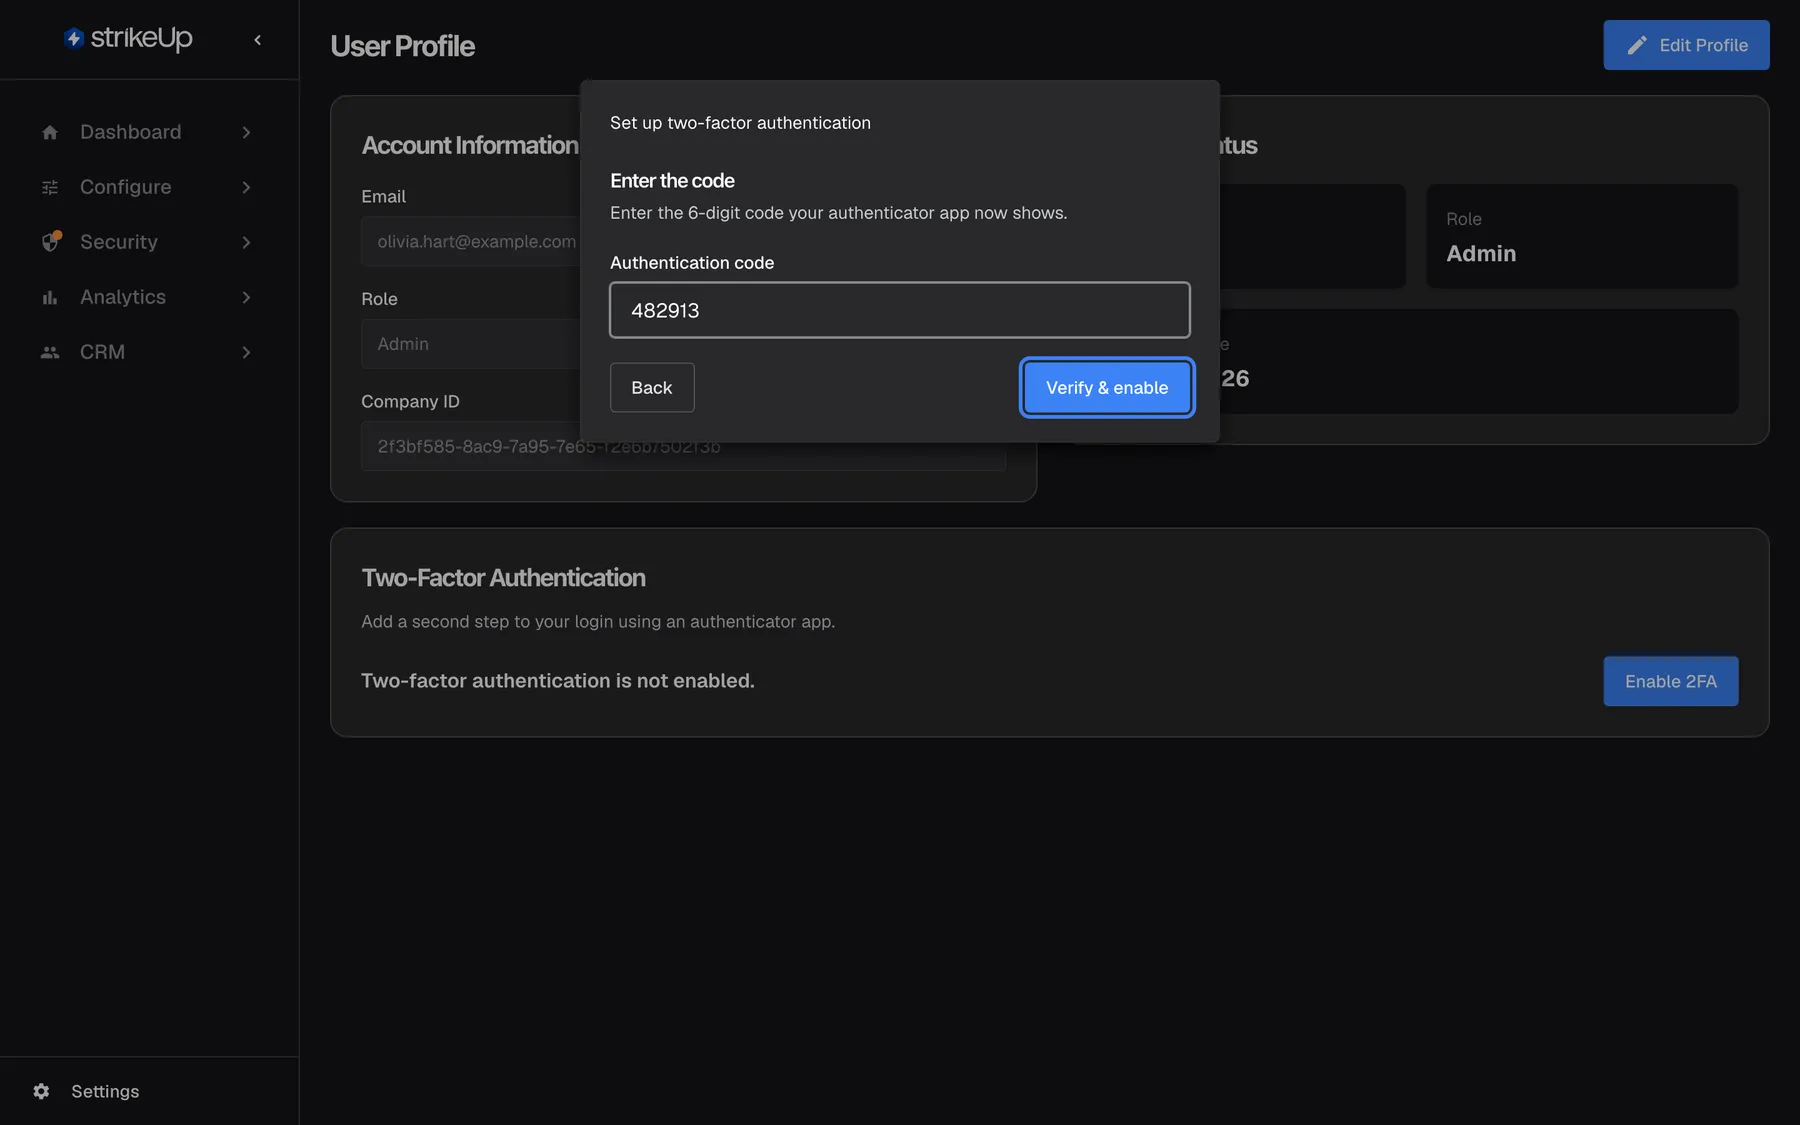Open the Security menu item
Image resolution: width=1800 pixels, height=1125 pixels.
pos(148,242)
